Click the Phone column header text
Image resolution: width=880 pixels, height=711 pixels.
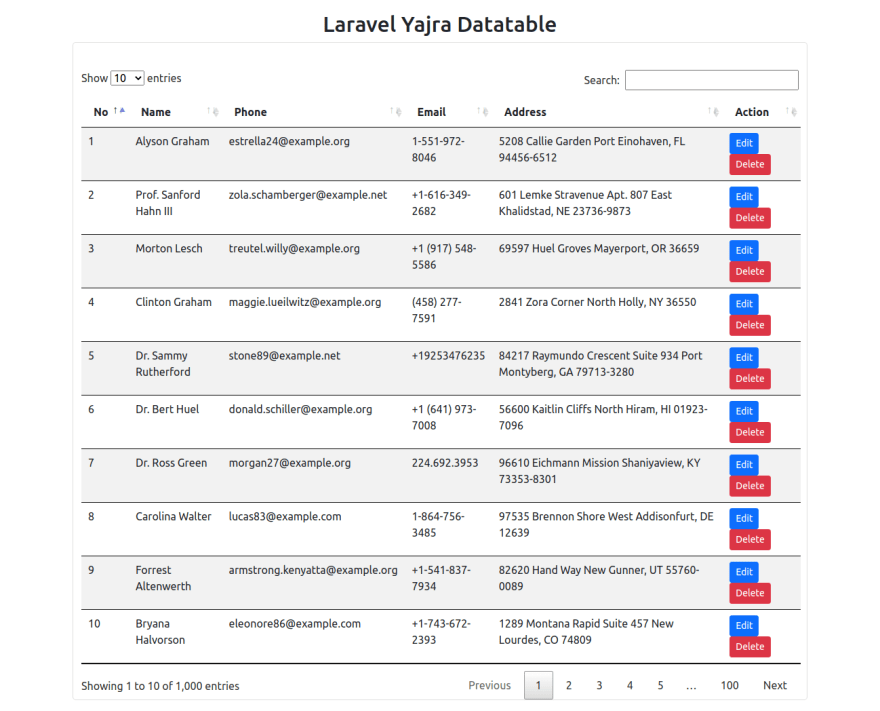(x=250, y=112)
